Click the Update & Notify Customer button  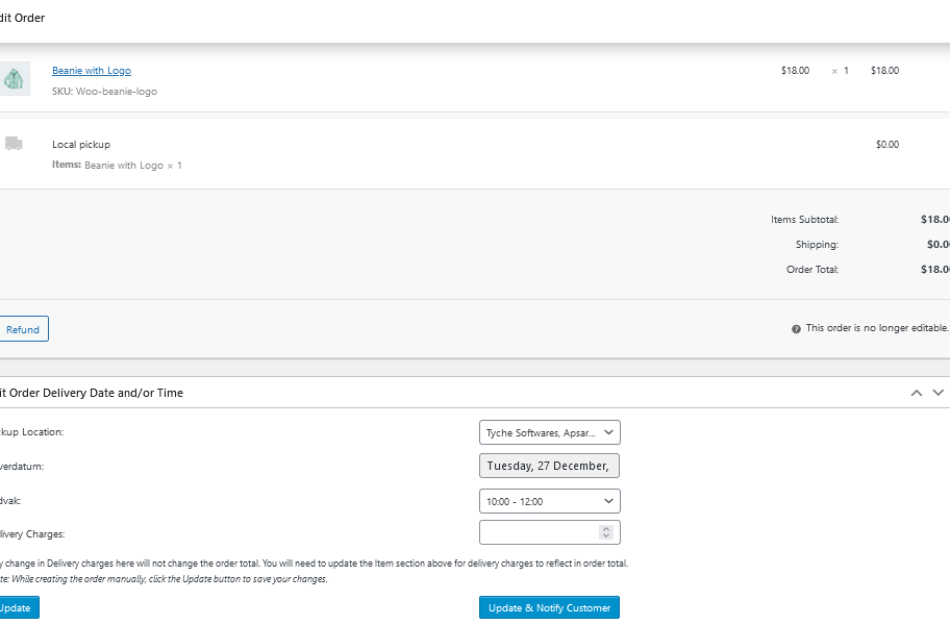[x=548, y=607]
